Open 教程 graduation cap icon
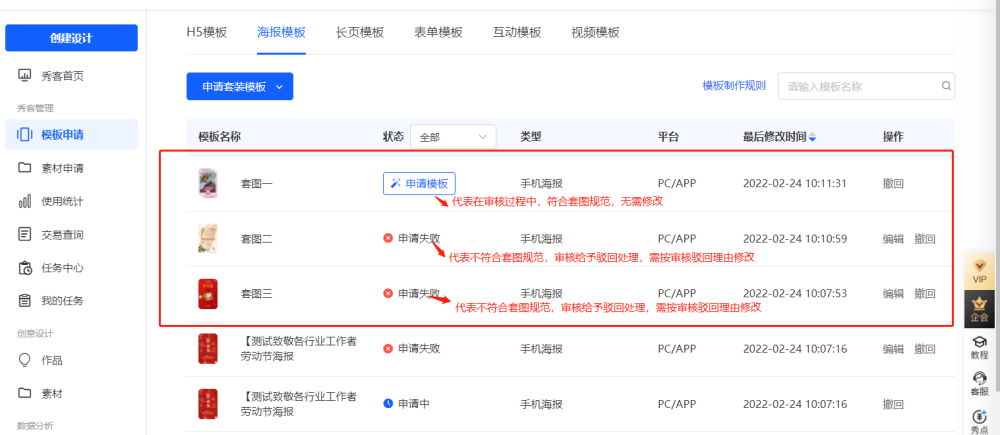Screen dimensions: 1000x435 [979, 347]
